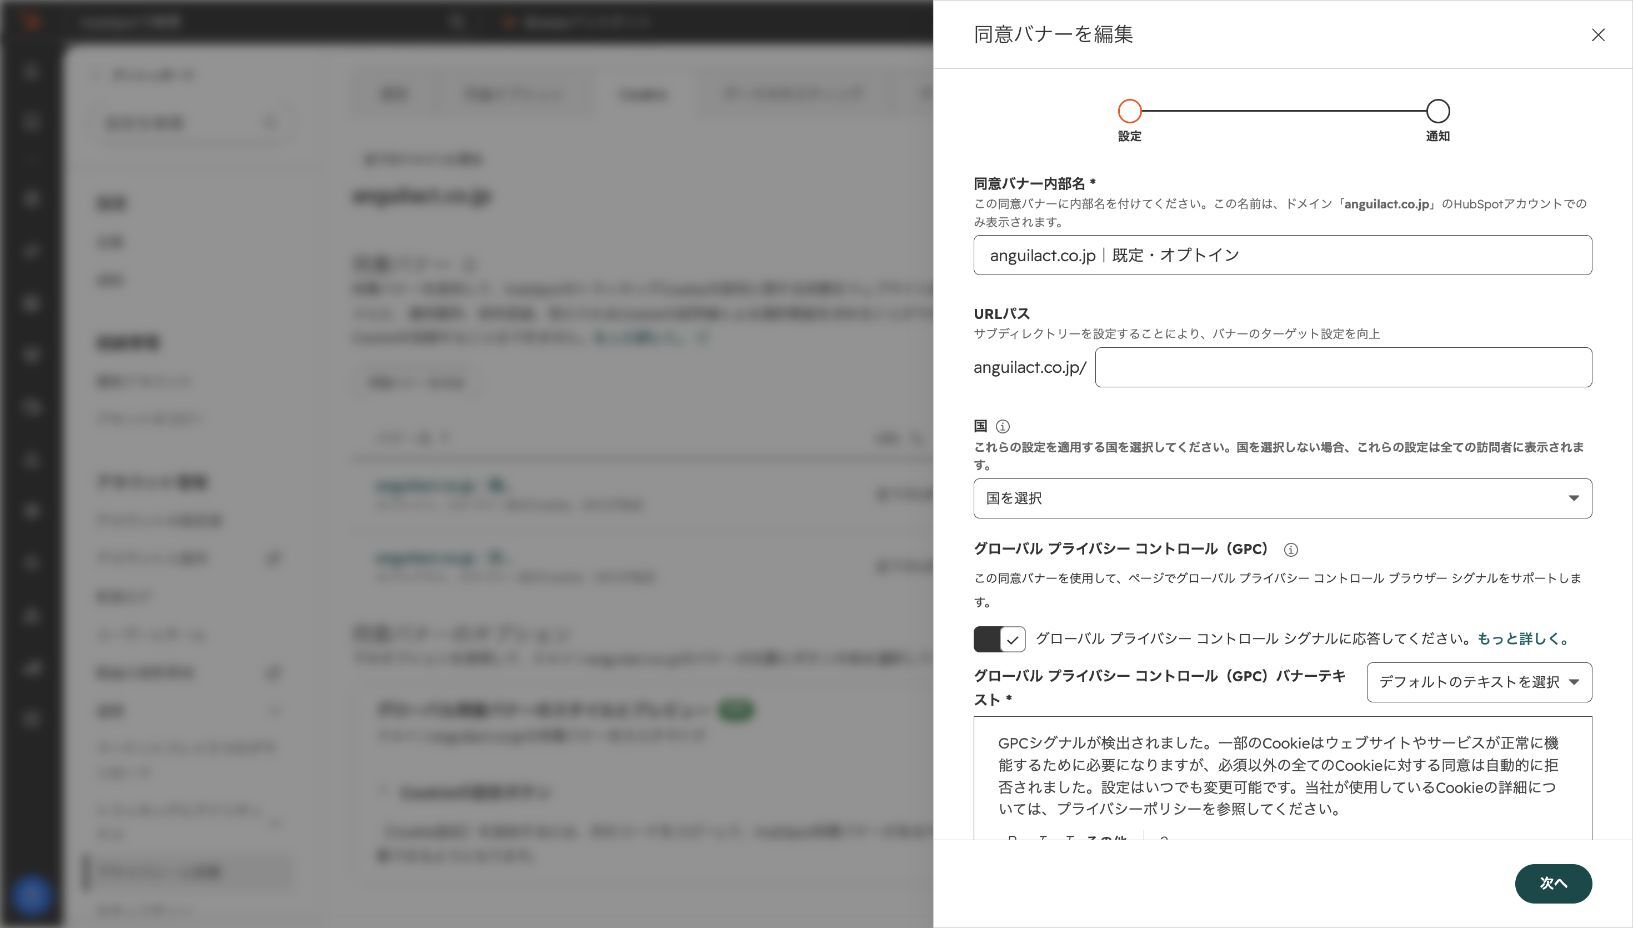1633x928 pixels.
Task: Focus the URLパス input field
Action: point(1344,367)
